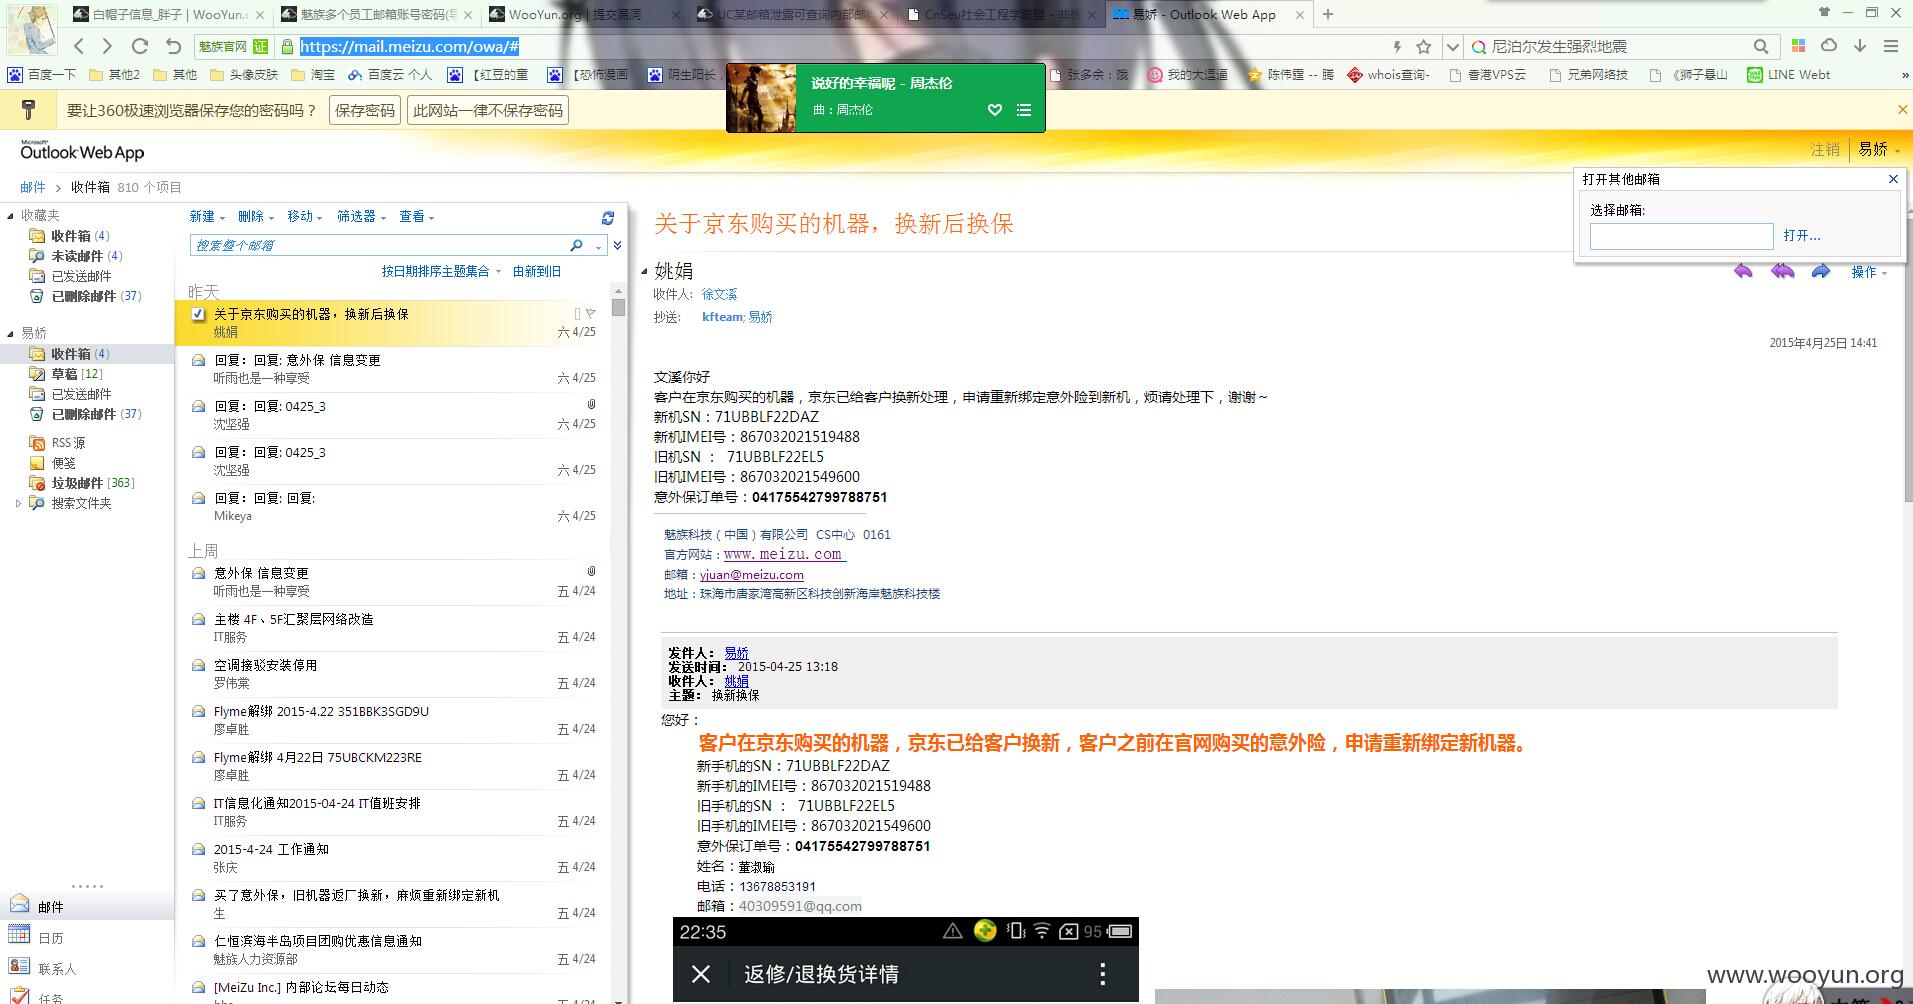1913x1004 pixels.
Task: Open the 新建 dropdown menu
Action: [x=207, y=216]
